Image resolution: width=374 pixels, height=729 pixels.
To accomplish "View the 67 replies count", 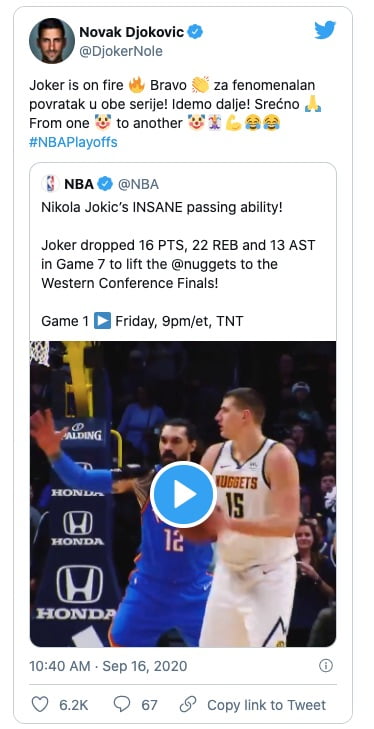I will (149, 705).
